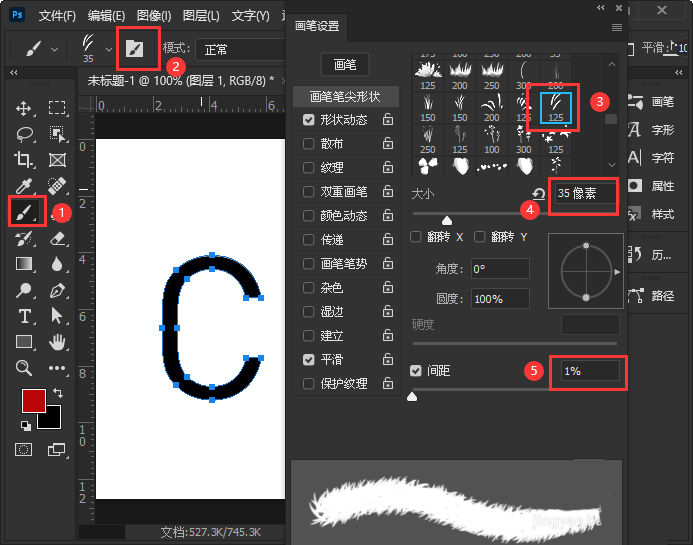
Task: Open the 编辑(E) menu
Action: coord(106,16)
